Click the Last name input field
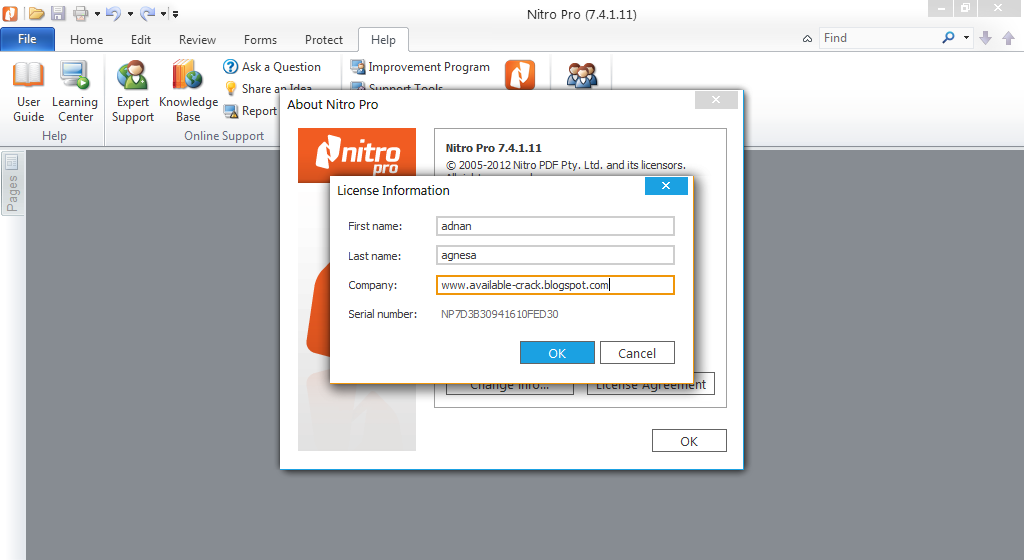 [555, 255]
